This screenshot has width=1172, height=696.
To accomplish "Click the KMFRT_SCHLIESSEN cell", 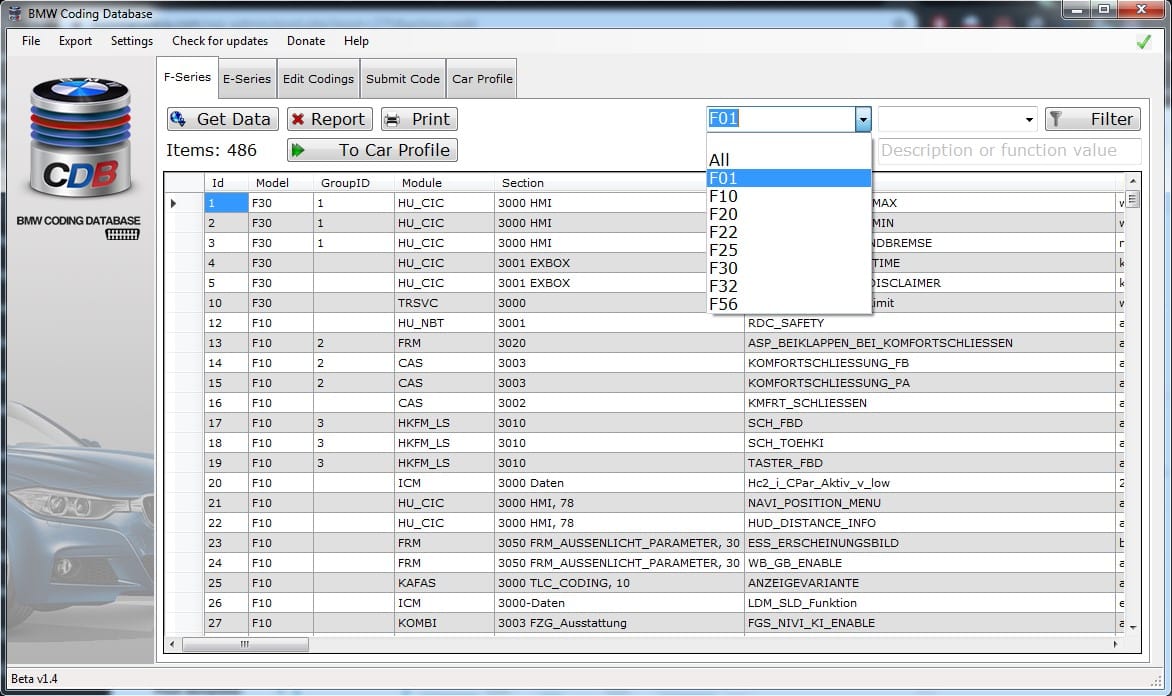I will coord(930,403).
